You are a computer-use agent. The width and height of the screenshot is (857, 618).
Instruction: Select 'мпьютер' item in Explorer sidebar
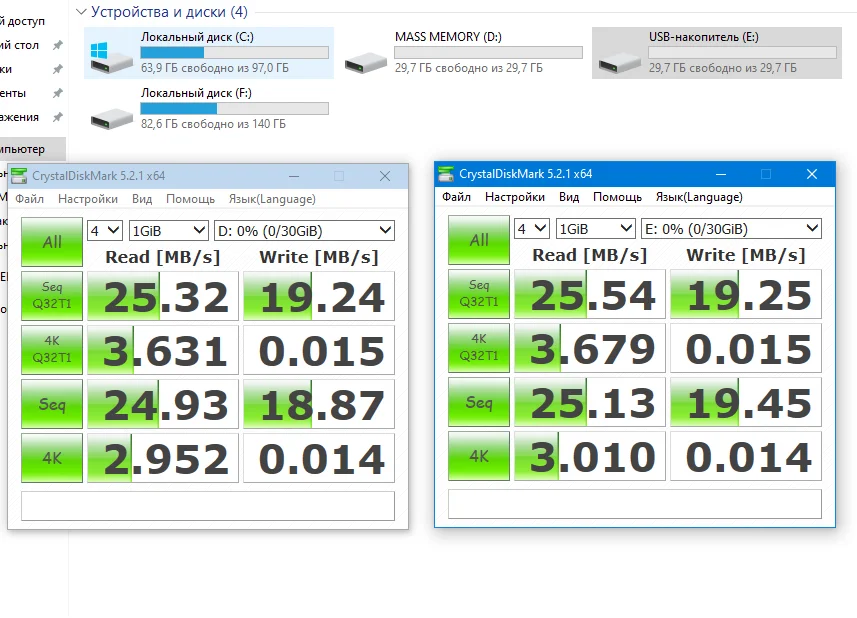pyautogui.click(x=33, y=149)
